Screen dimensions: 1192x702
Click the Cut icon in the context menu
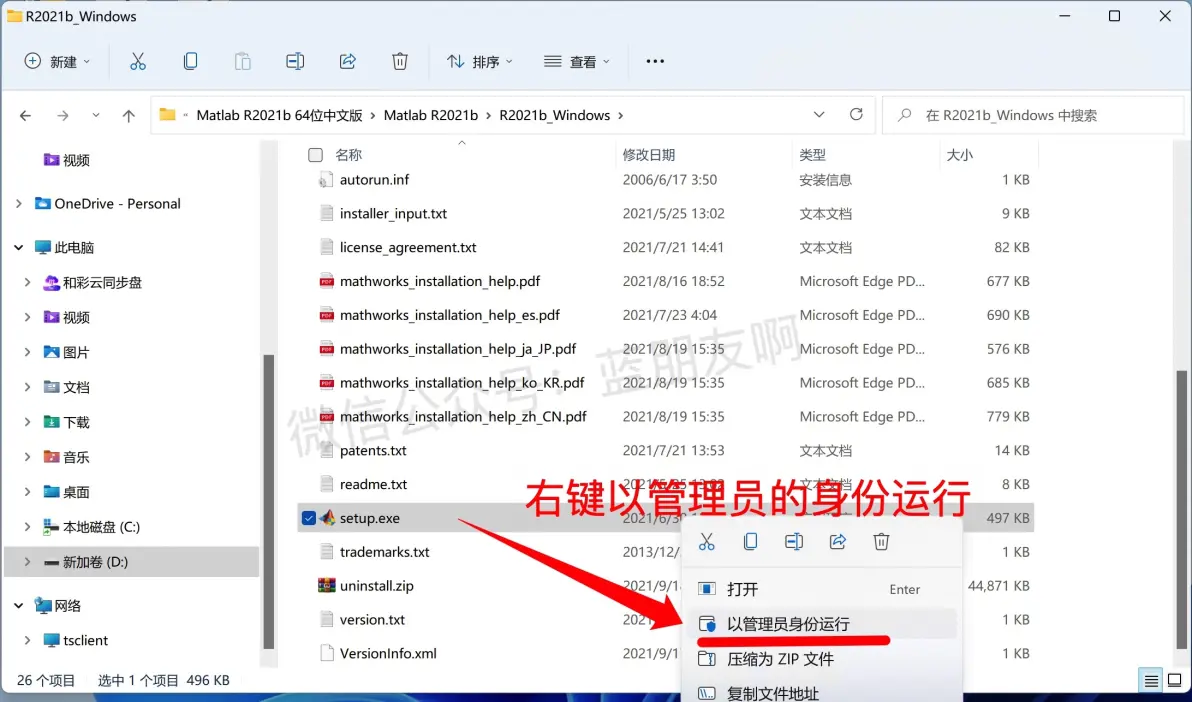point(707,542)
